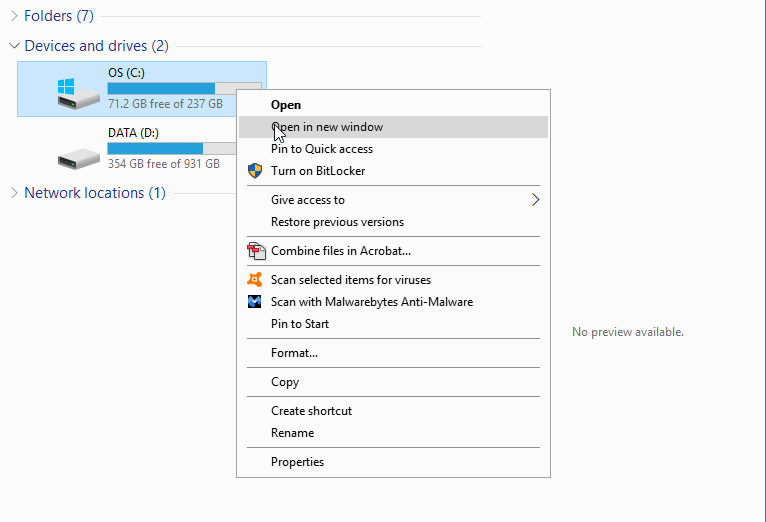Click Format... in the context menu
This screenshot has width=766, height=522.
(294, 353)
